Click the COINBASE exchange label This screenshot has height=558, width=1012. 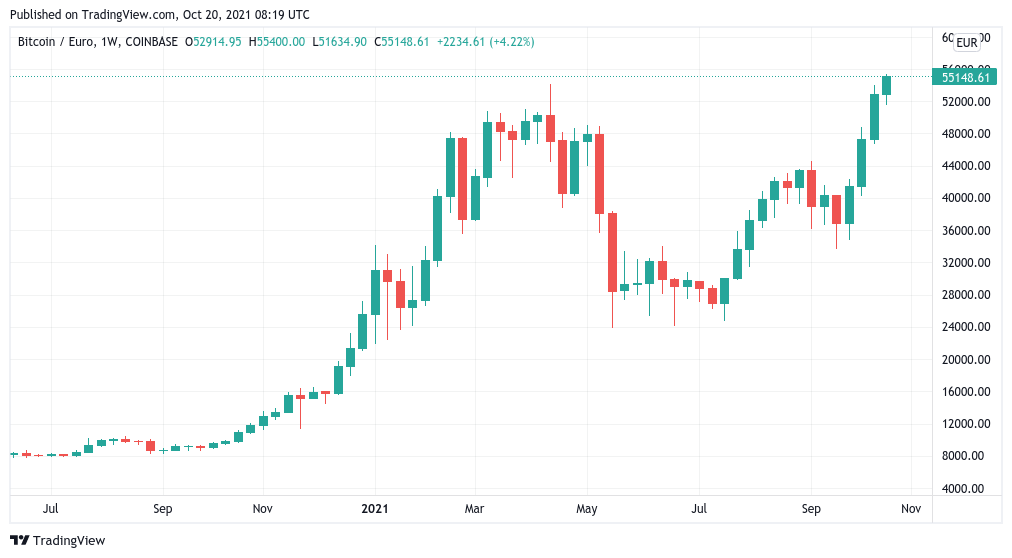click(x=151, y=42)
